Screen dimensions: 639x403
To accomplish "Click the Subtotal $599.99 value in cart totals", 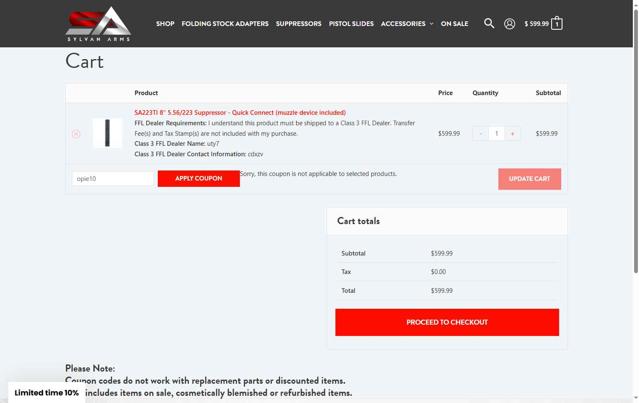I will point(442,253).
